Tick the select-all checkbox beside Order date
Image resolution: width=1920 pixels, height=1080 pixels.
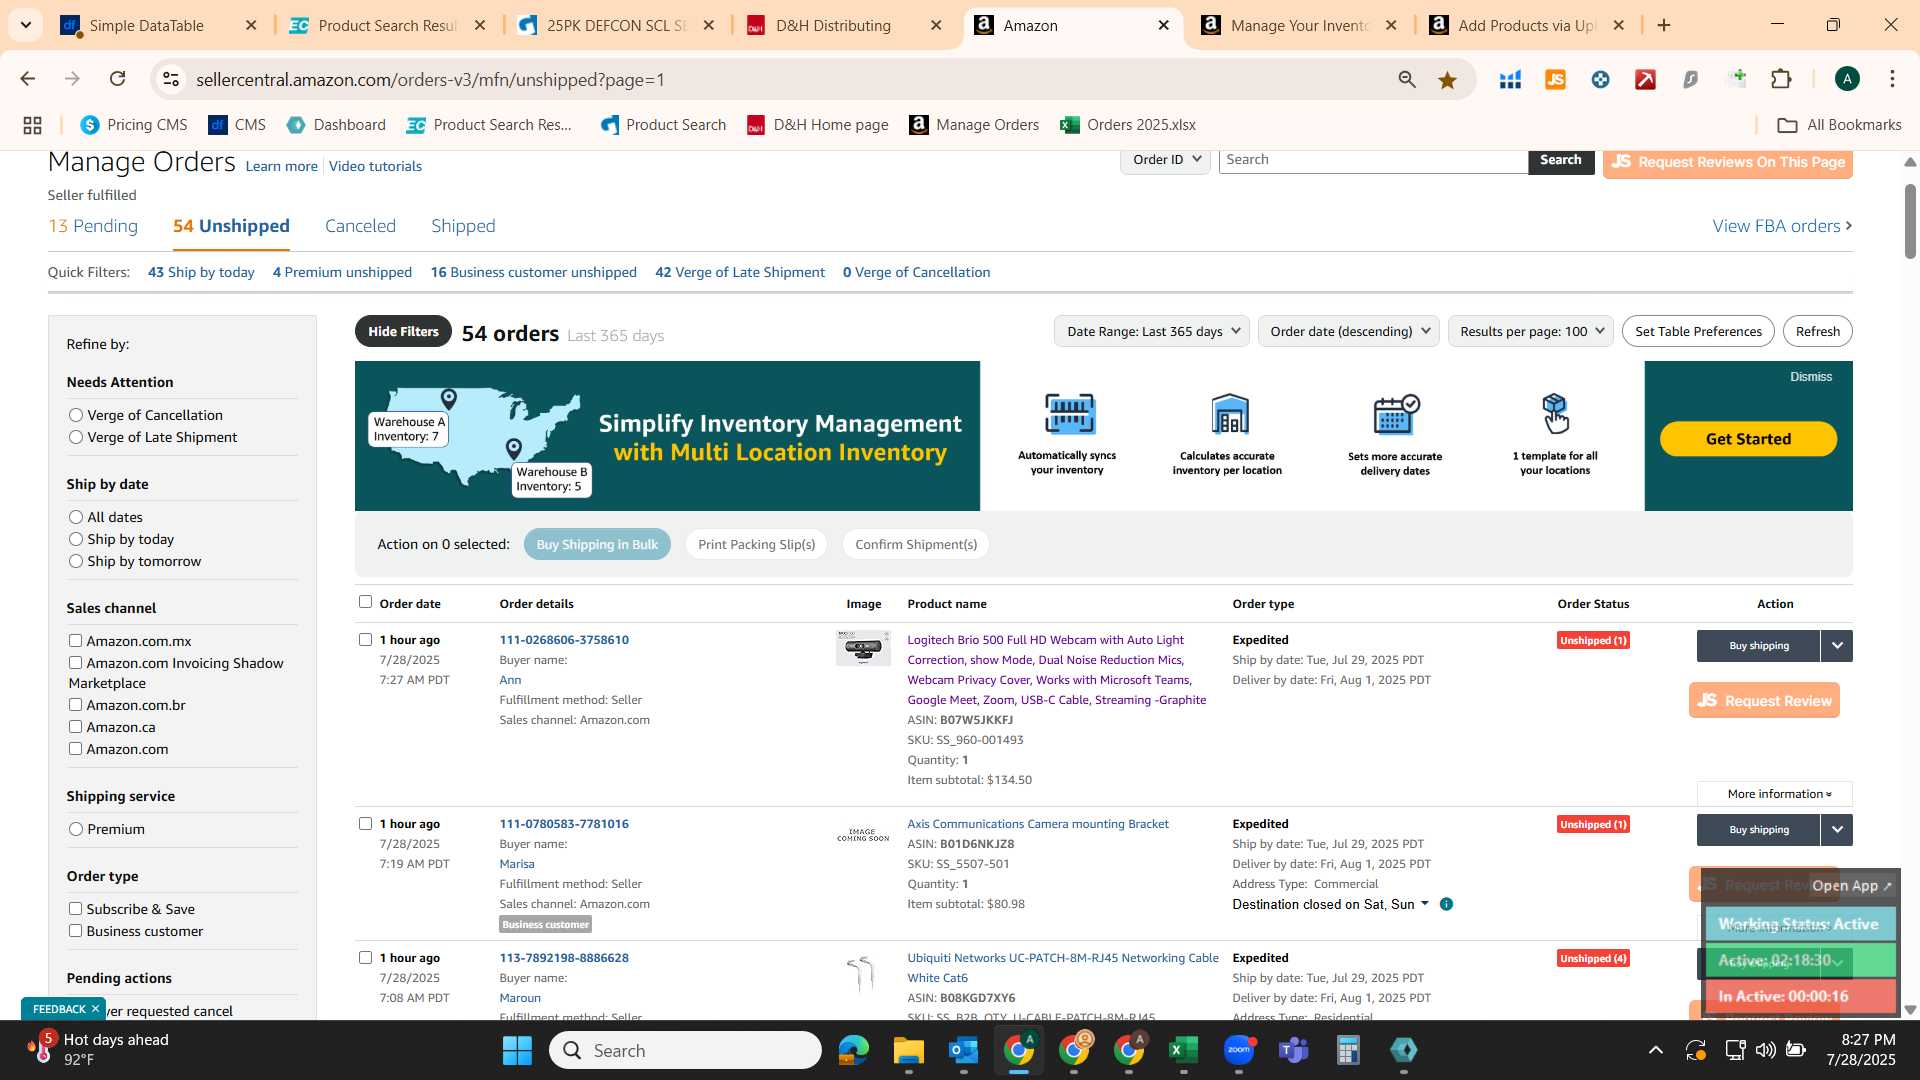coord(365,602)
